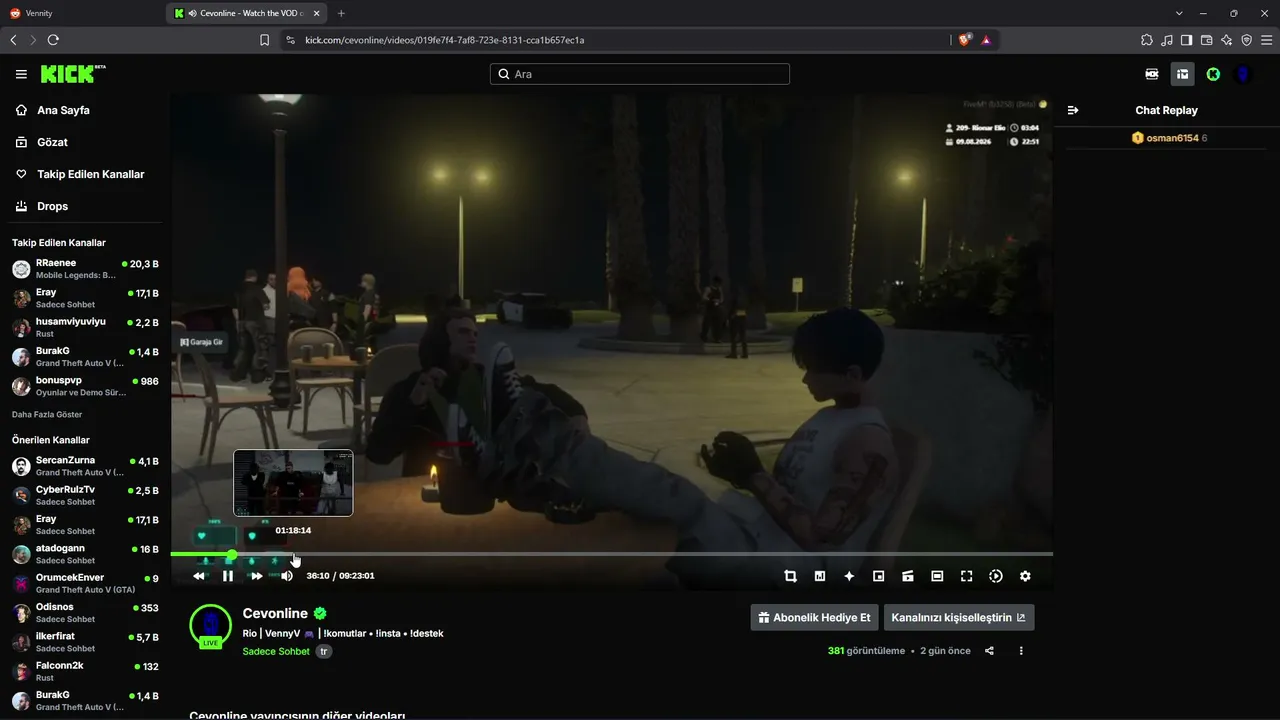This screenshot has height=720, width=1280.
Task: Open the playback speed control
Action: [x=996, y=576]
